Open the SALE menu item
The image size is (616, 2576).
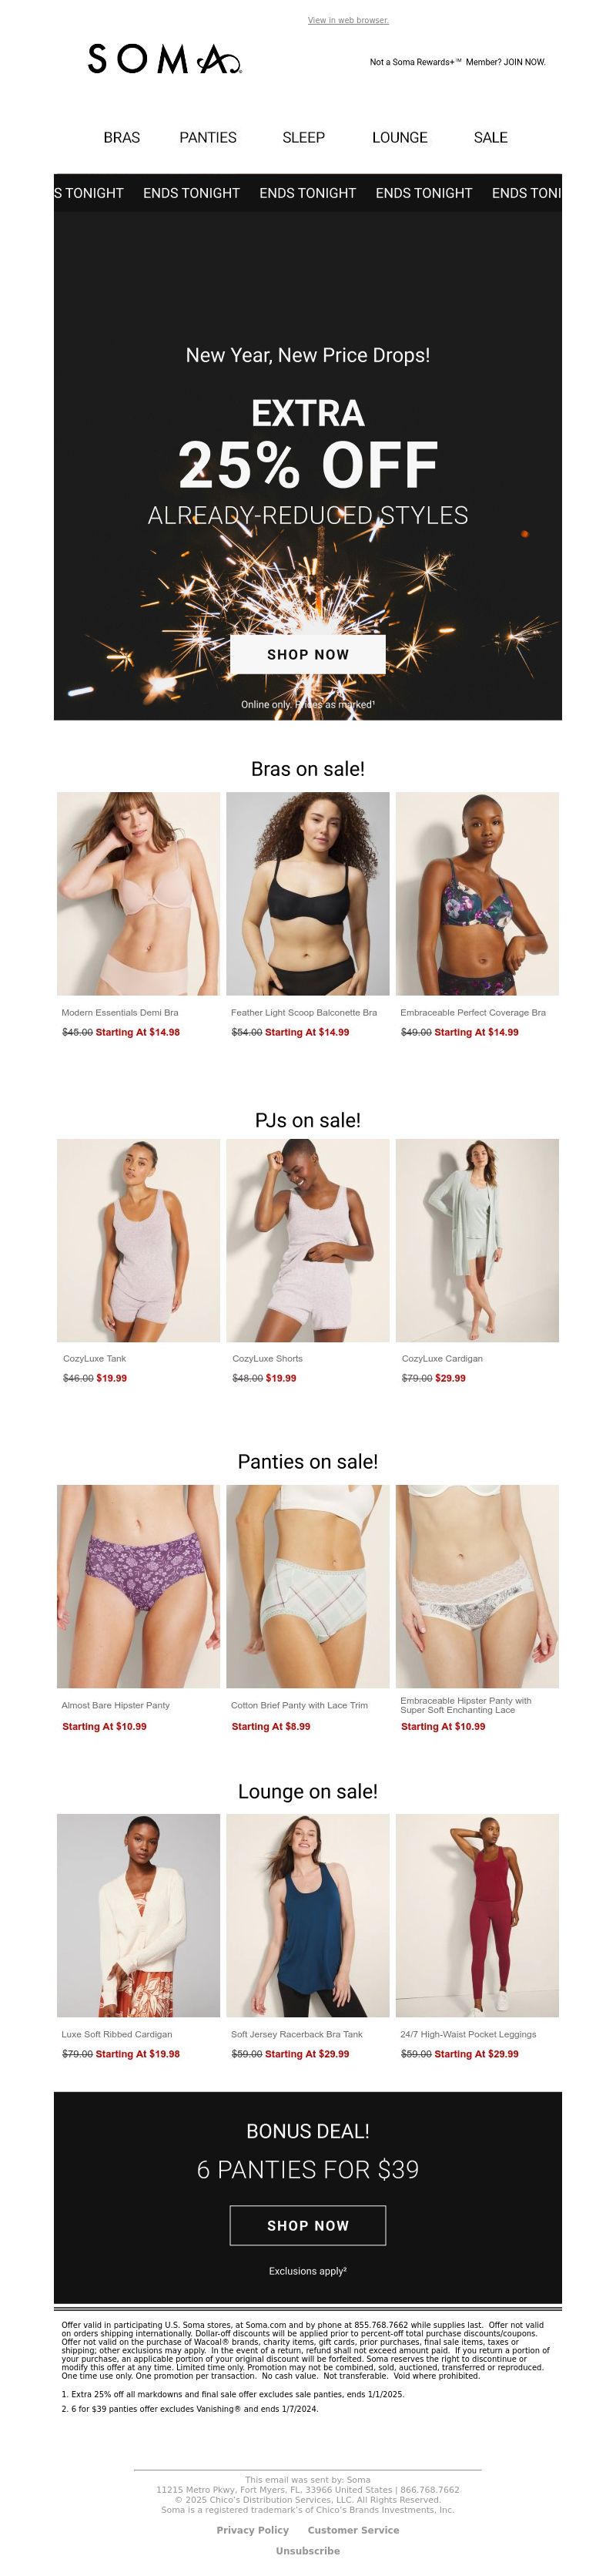tap(490, 138)
